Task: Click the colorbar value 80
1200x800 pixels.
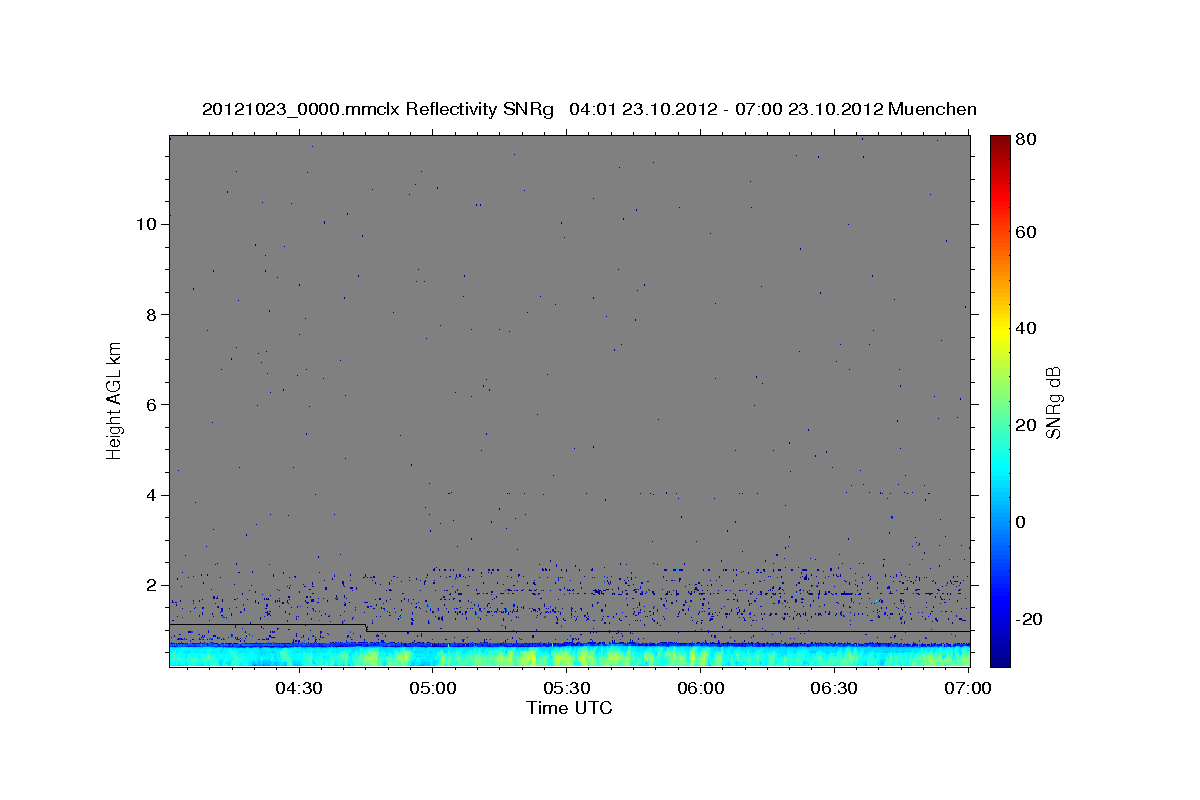Action: coord(1026,141)
